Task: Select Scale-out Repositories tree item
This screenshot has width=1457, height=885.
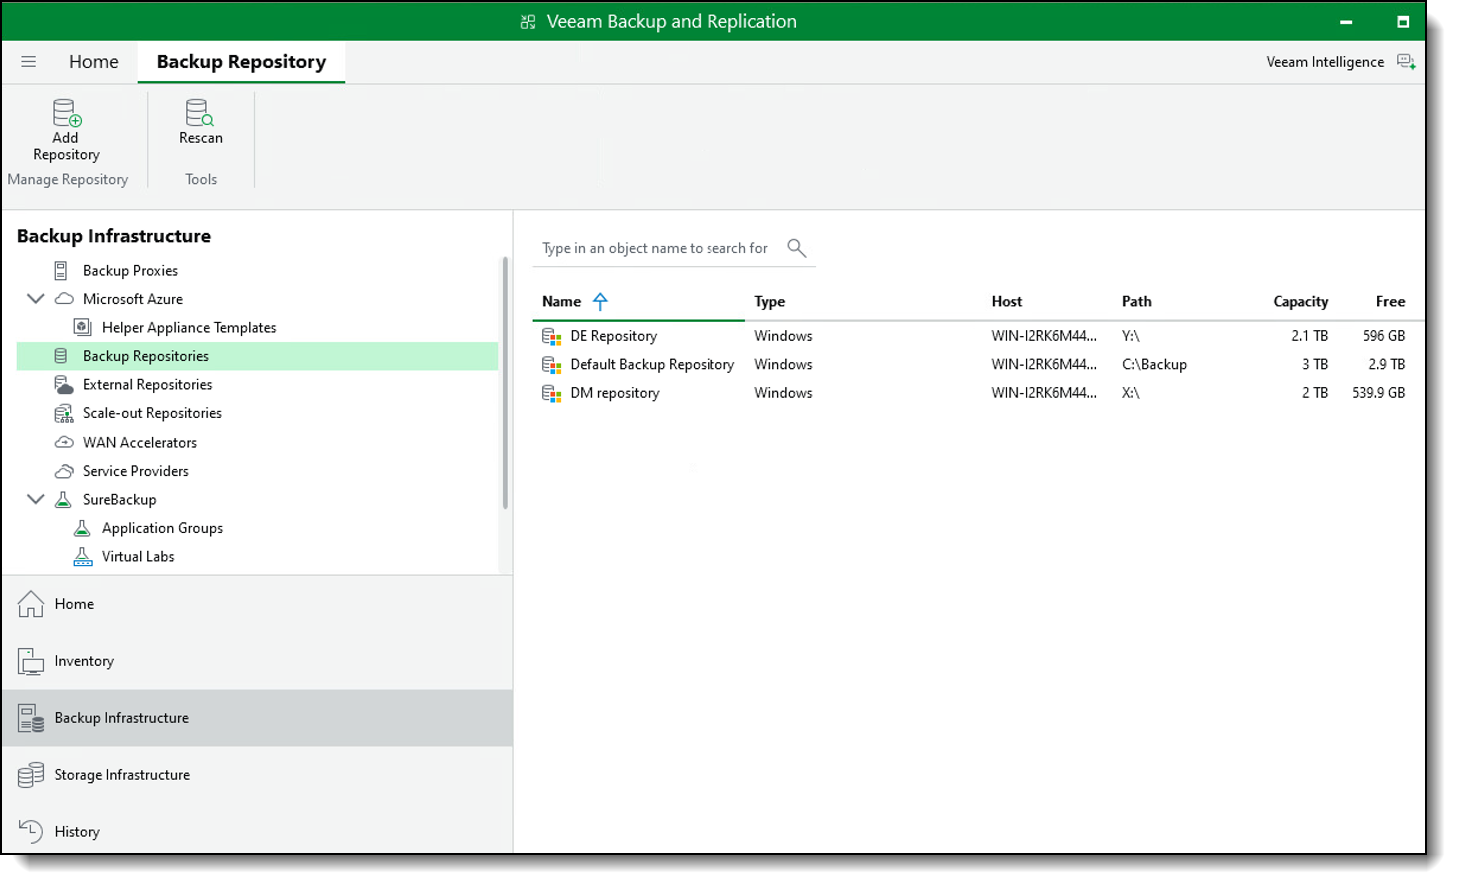Action: [152, 413]
